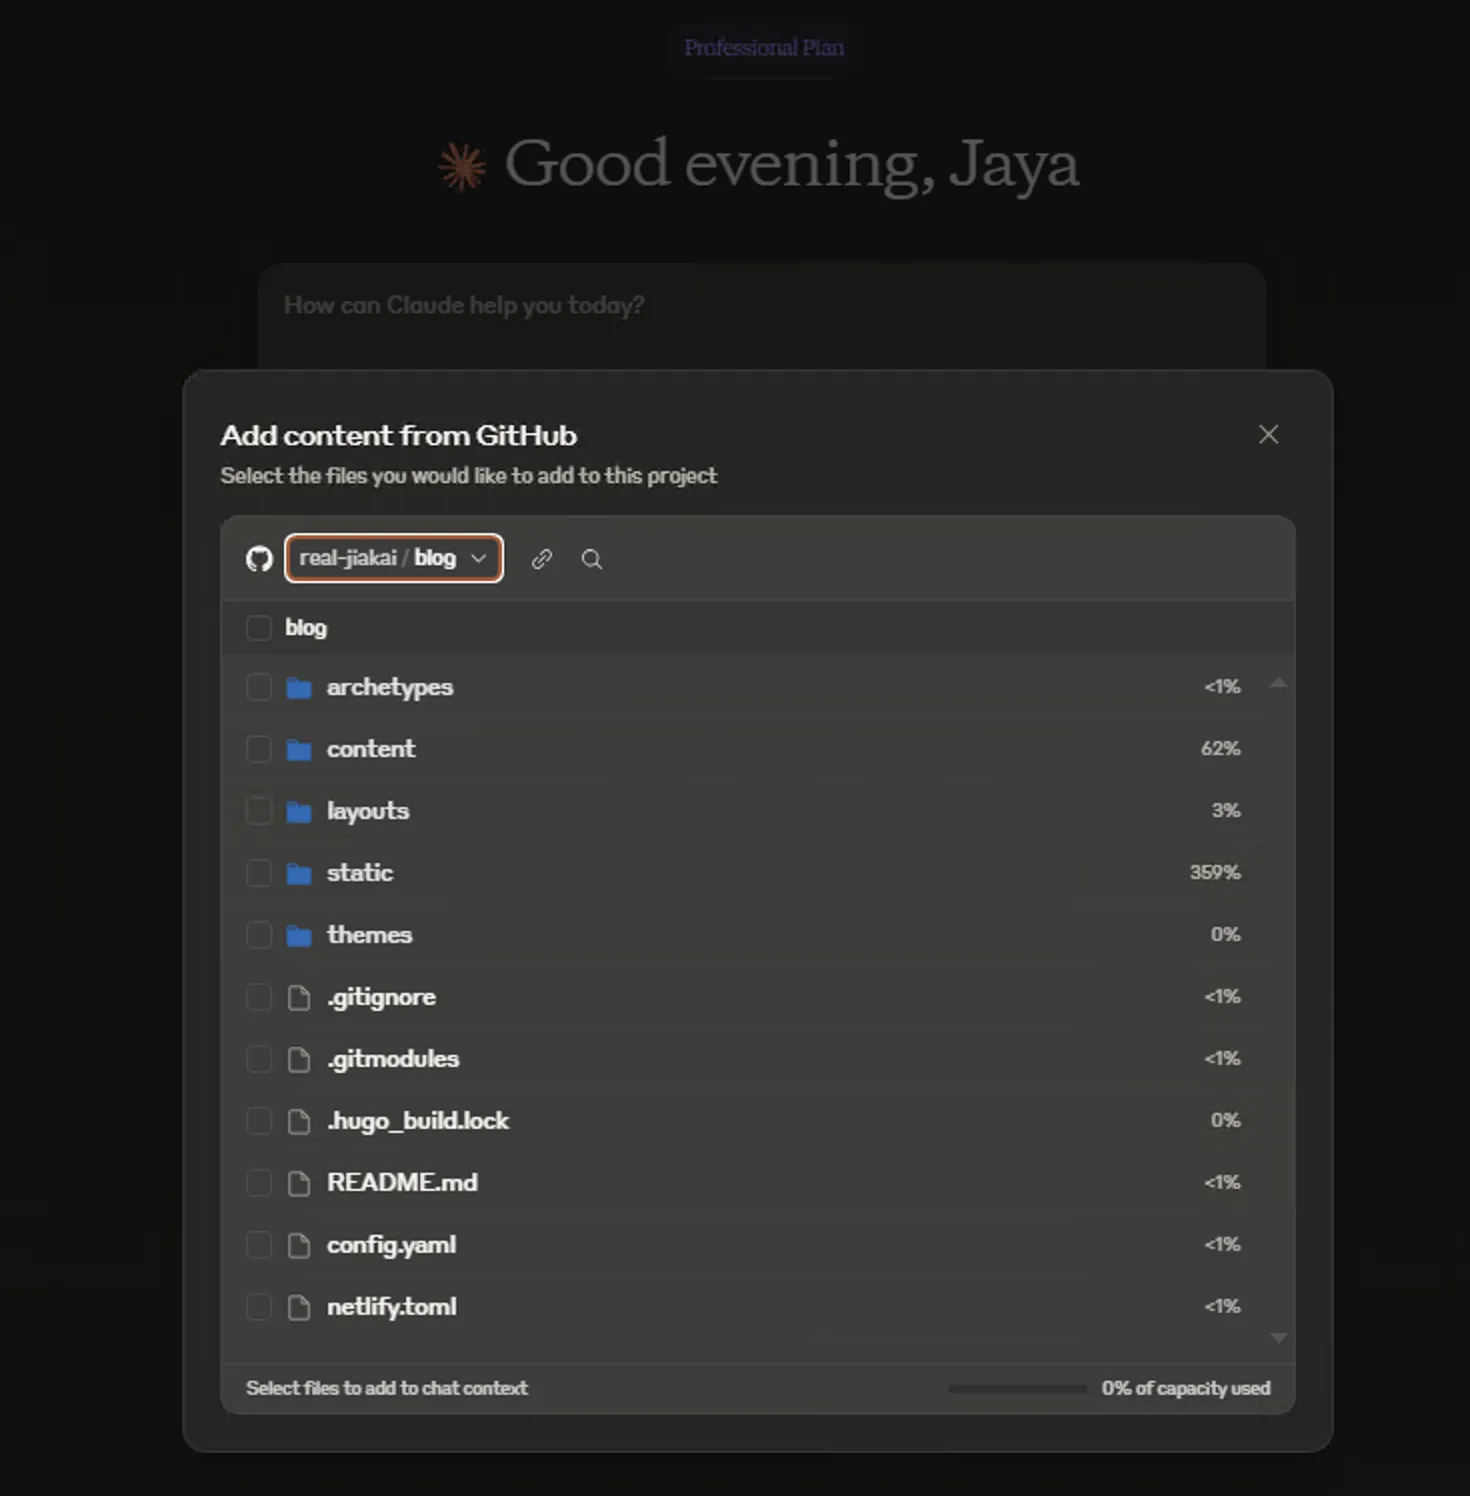Viewport: 1470px width, 1496px height.
Task: Click the config.yaml file icon
Action: click(299, 1246)
